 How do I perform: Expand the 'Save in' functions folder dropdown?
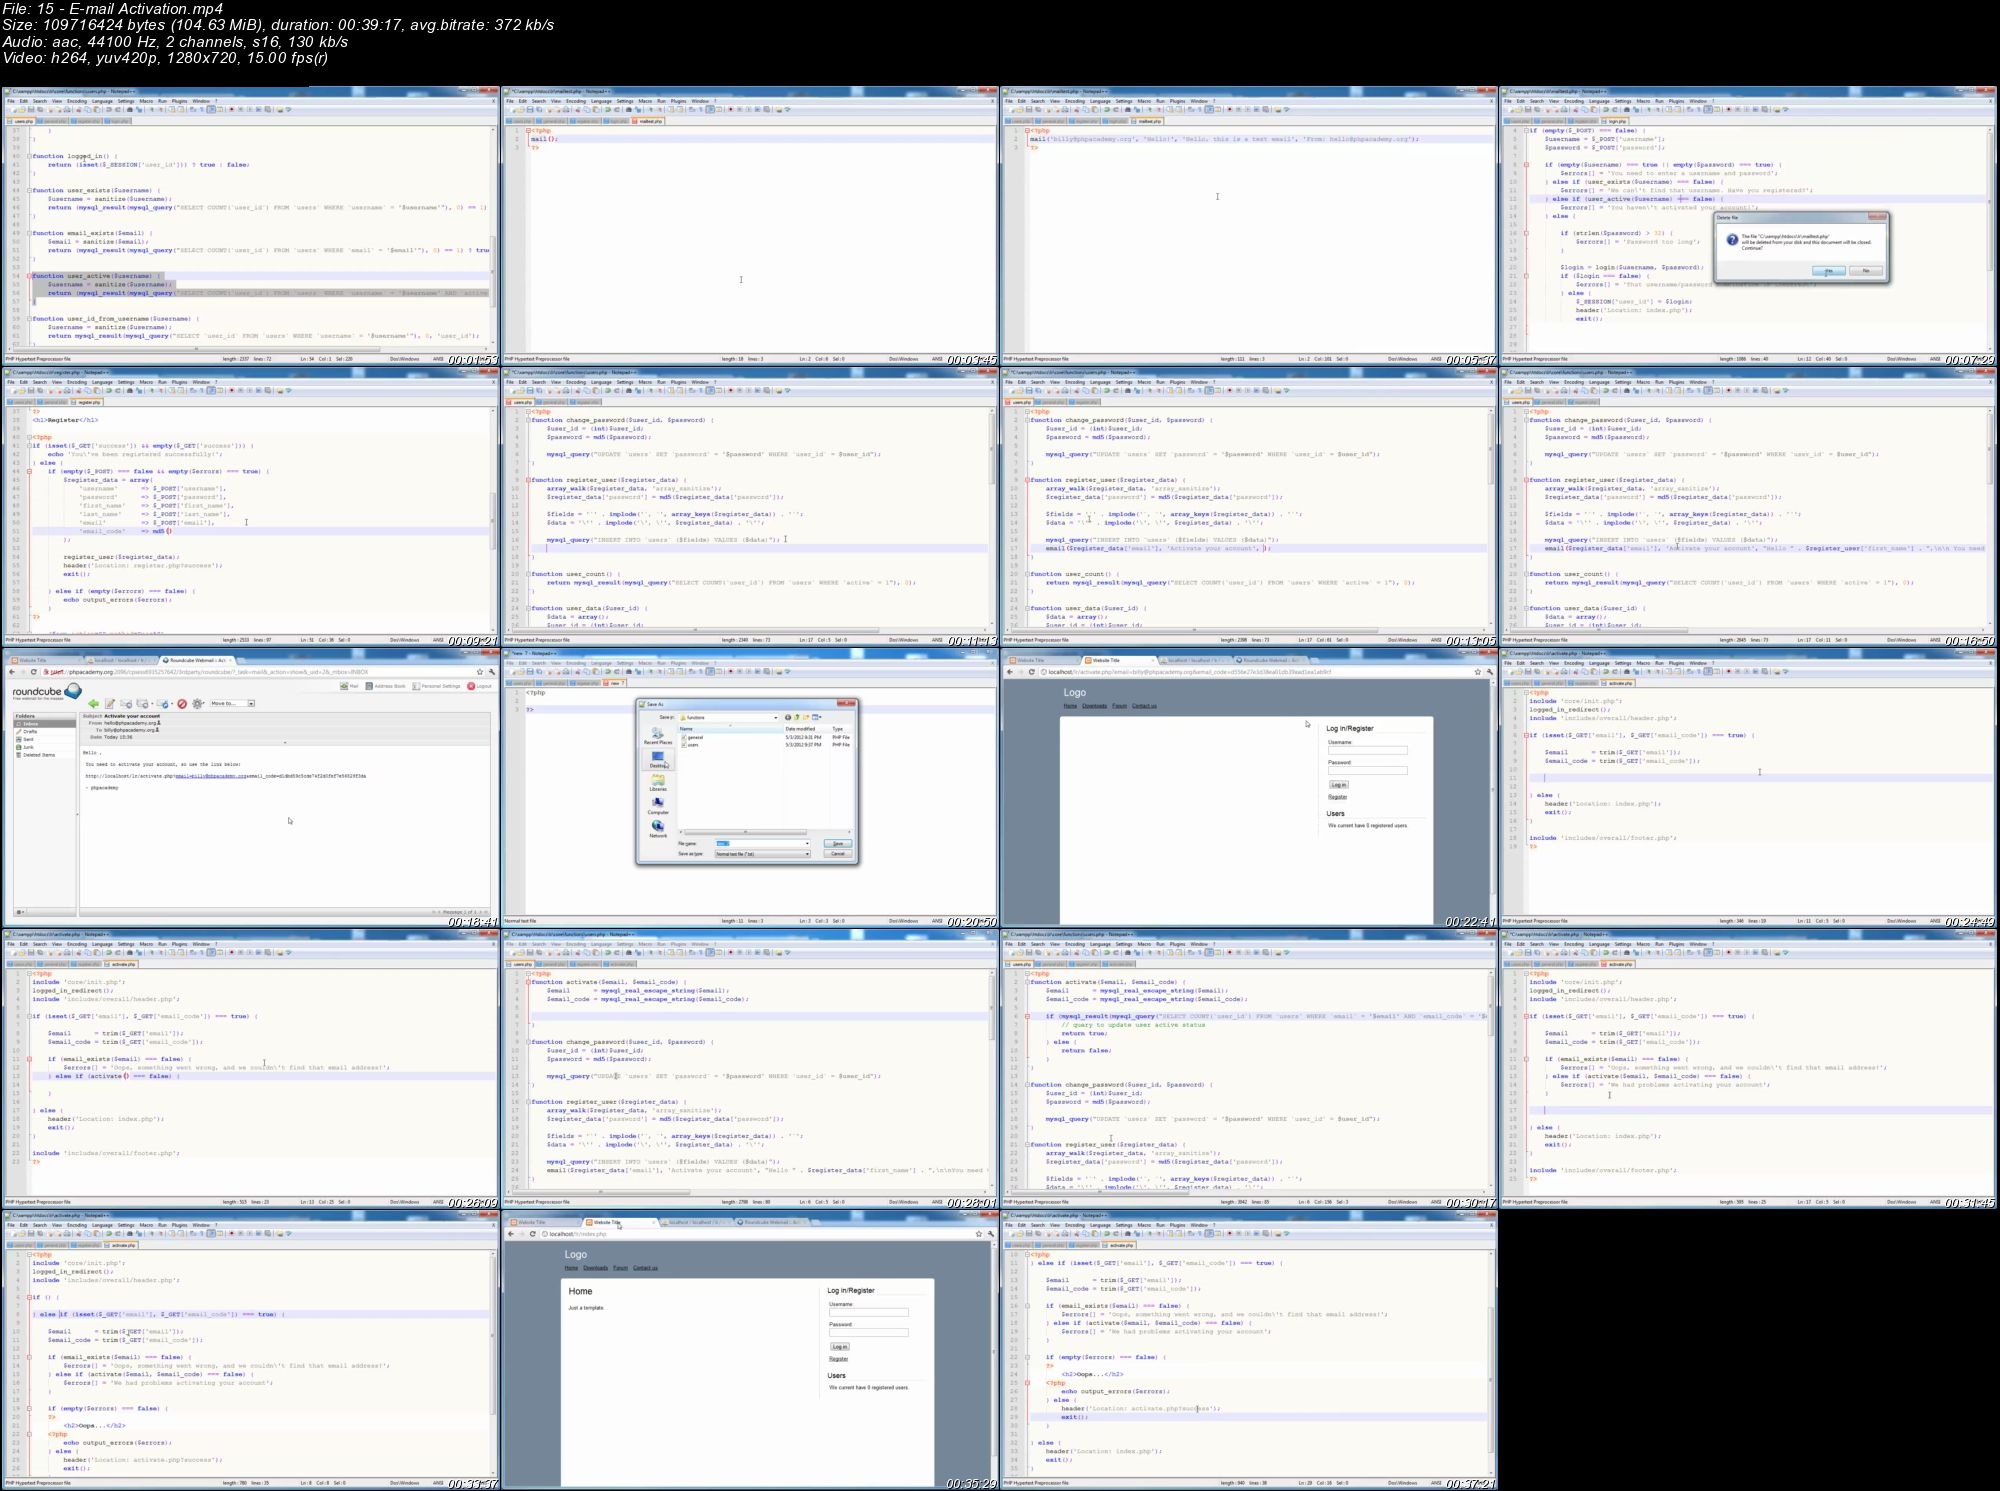pyautogui.click(x=774, y=717)
